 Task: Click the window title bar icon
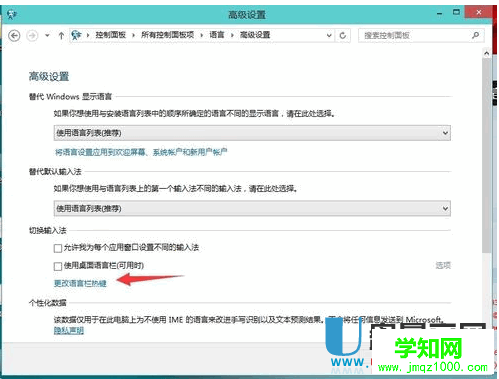[12, 14]
